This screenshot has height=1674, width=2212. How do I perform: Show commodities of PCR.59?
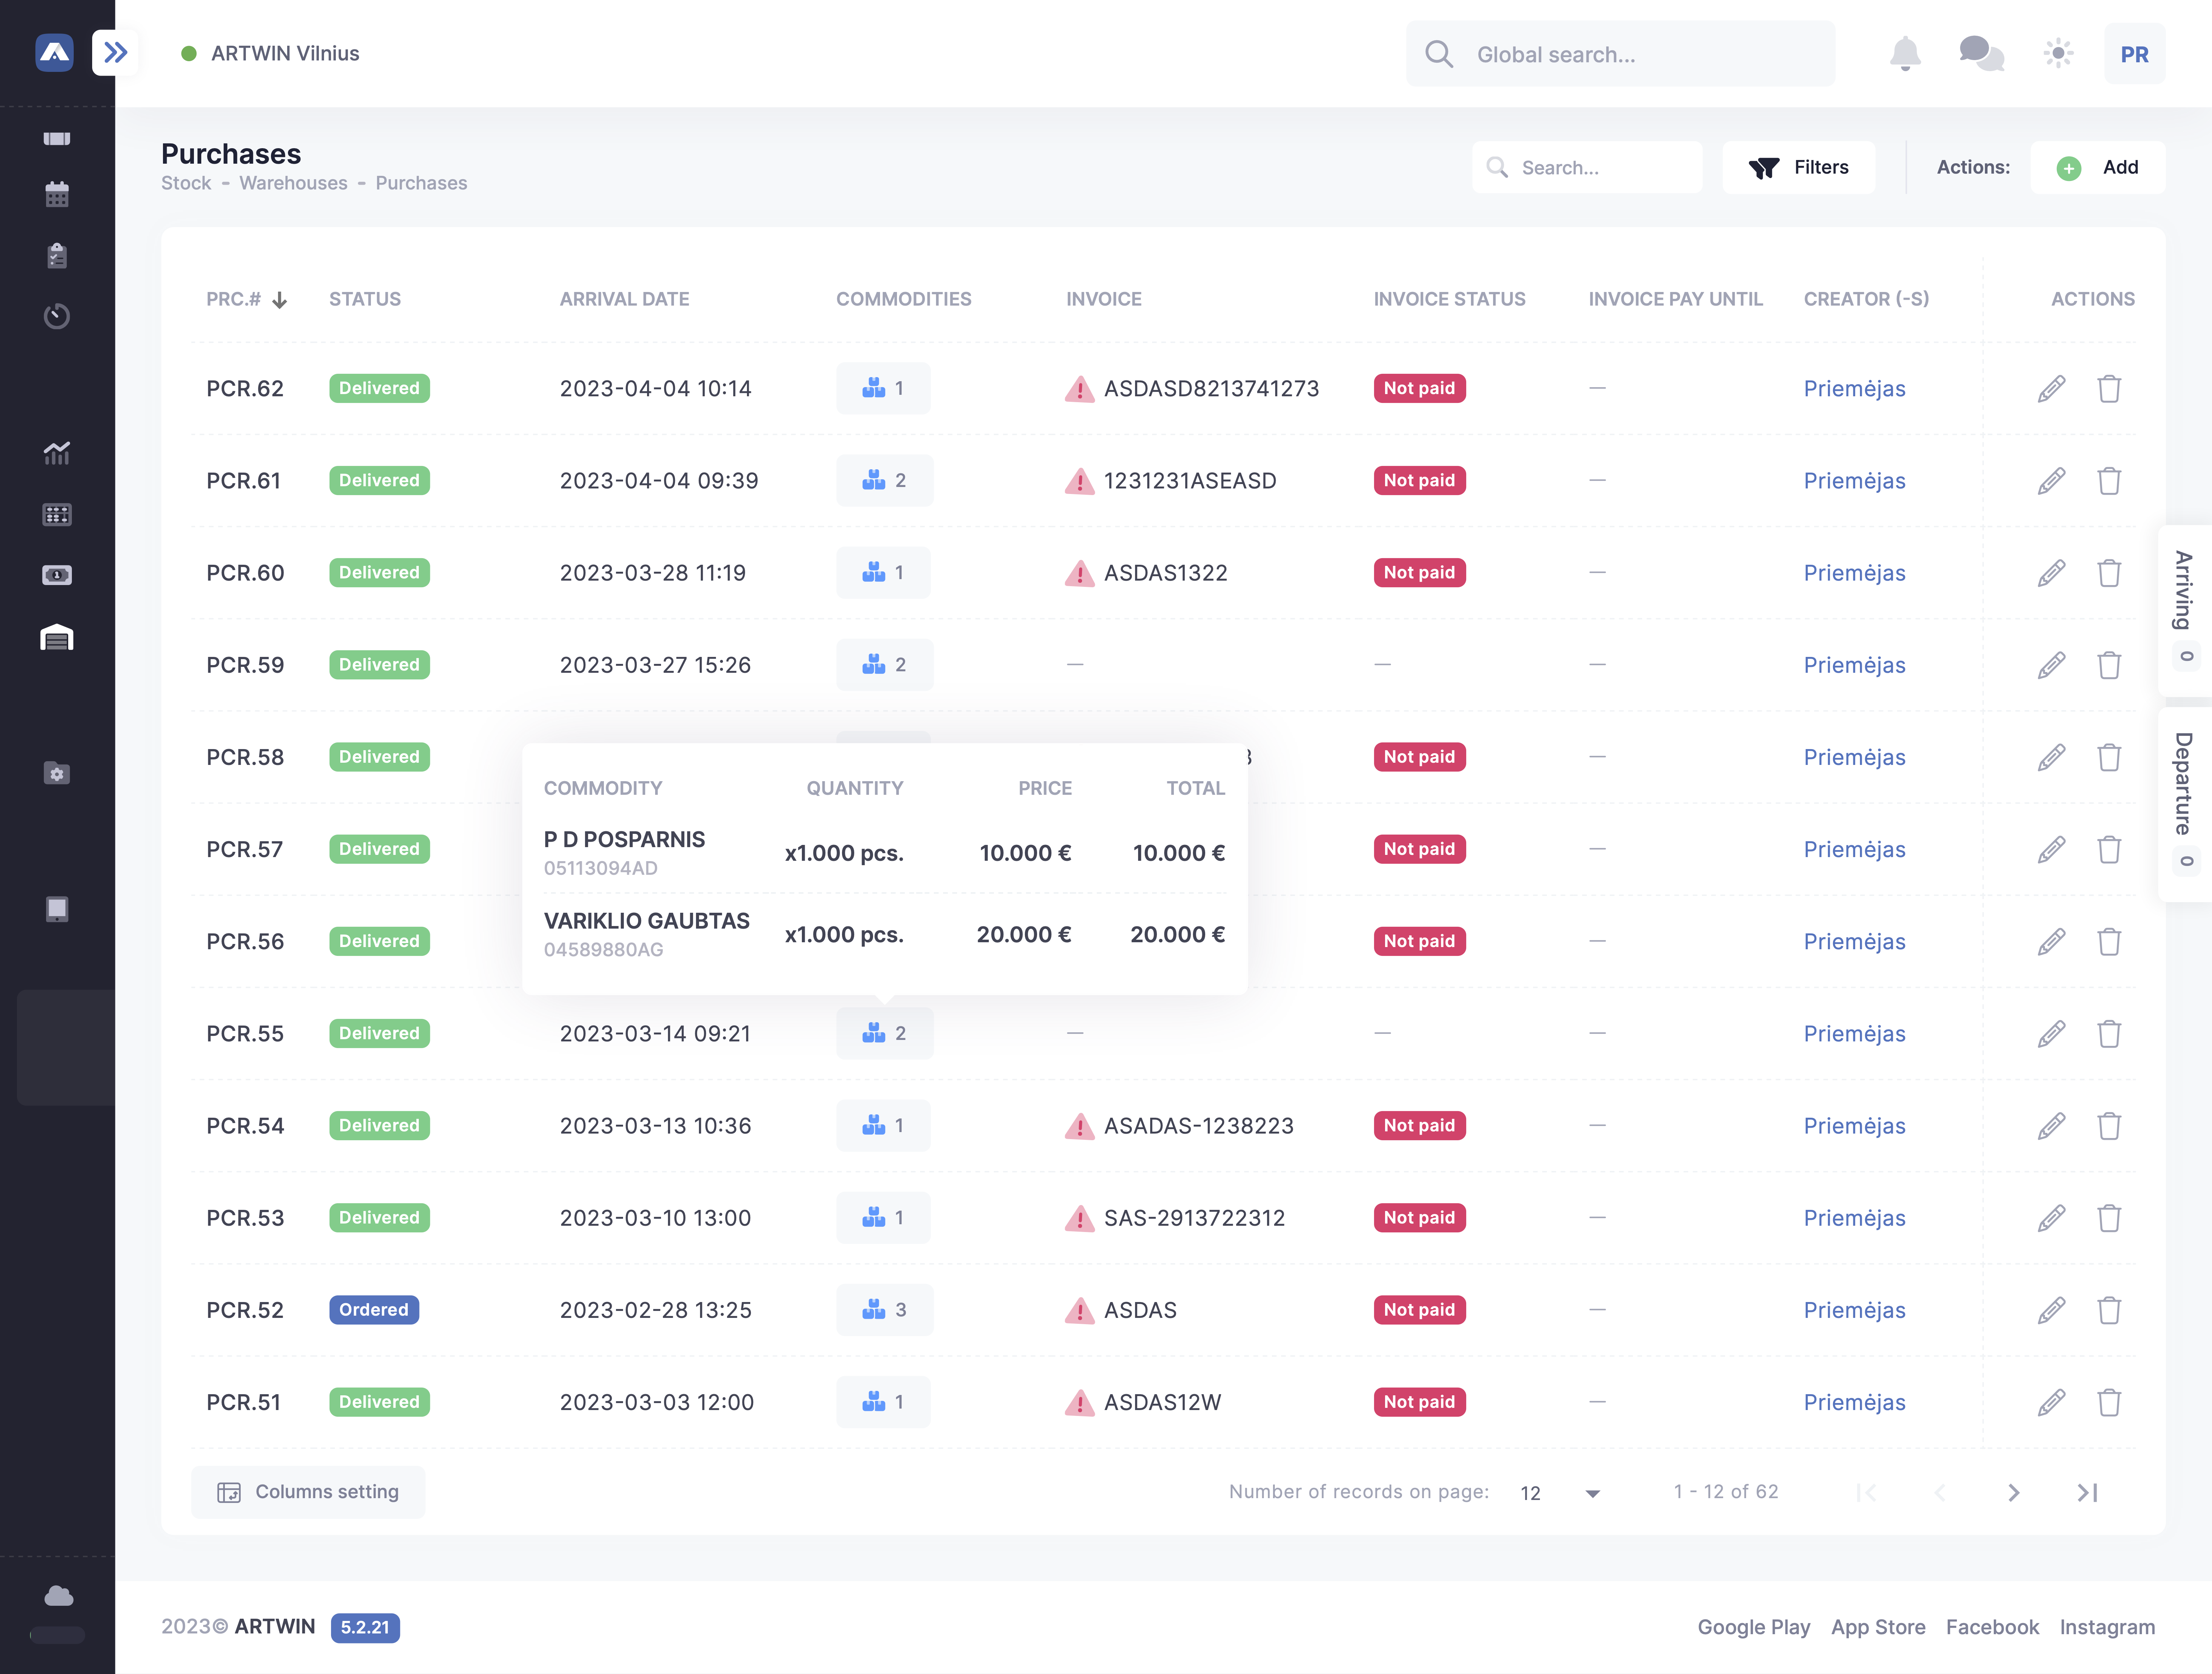click(x=885, y=665)
